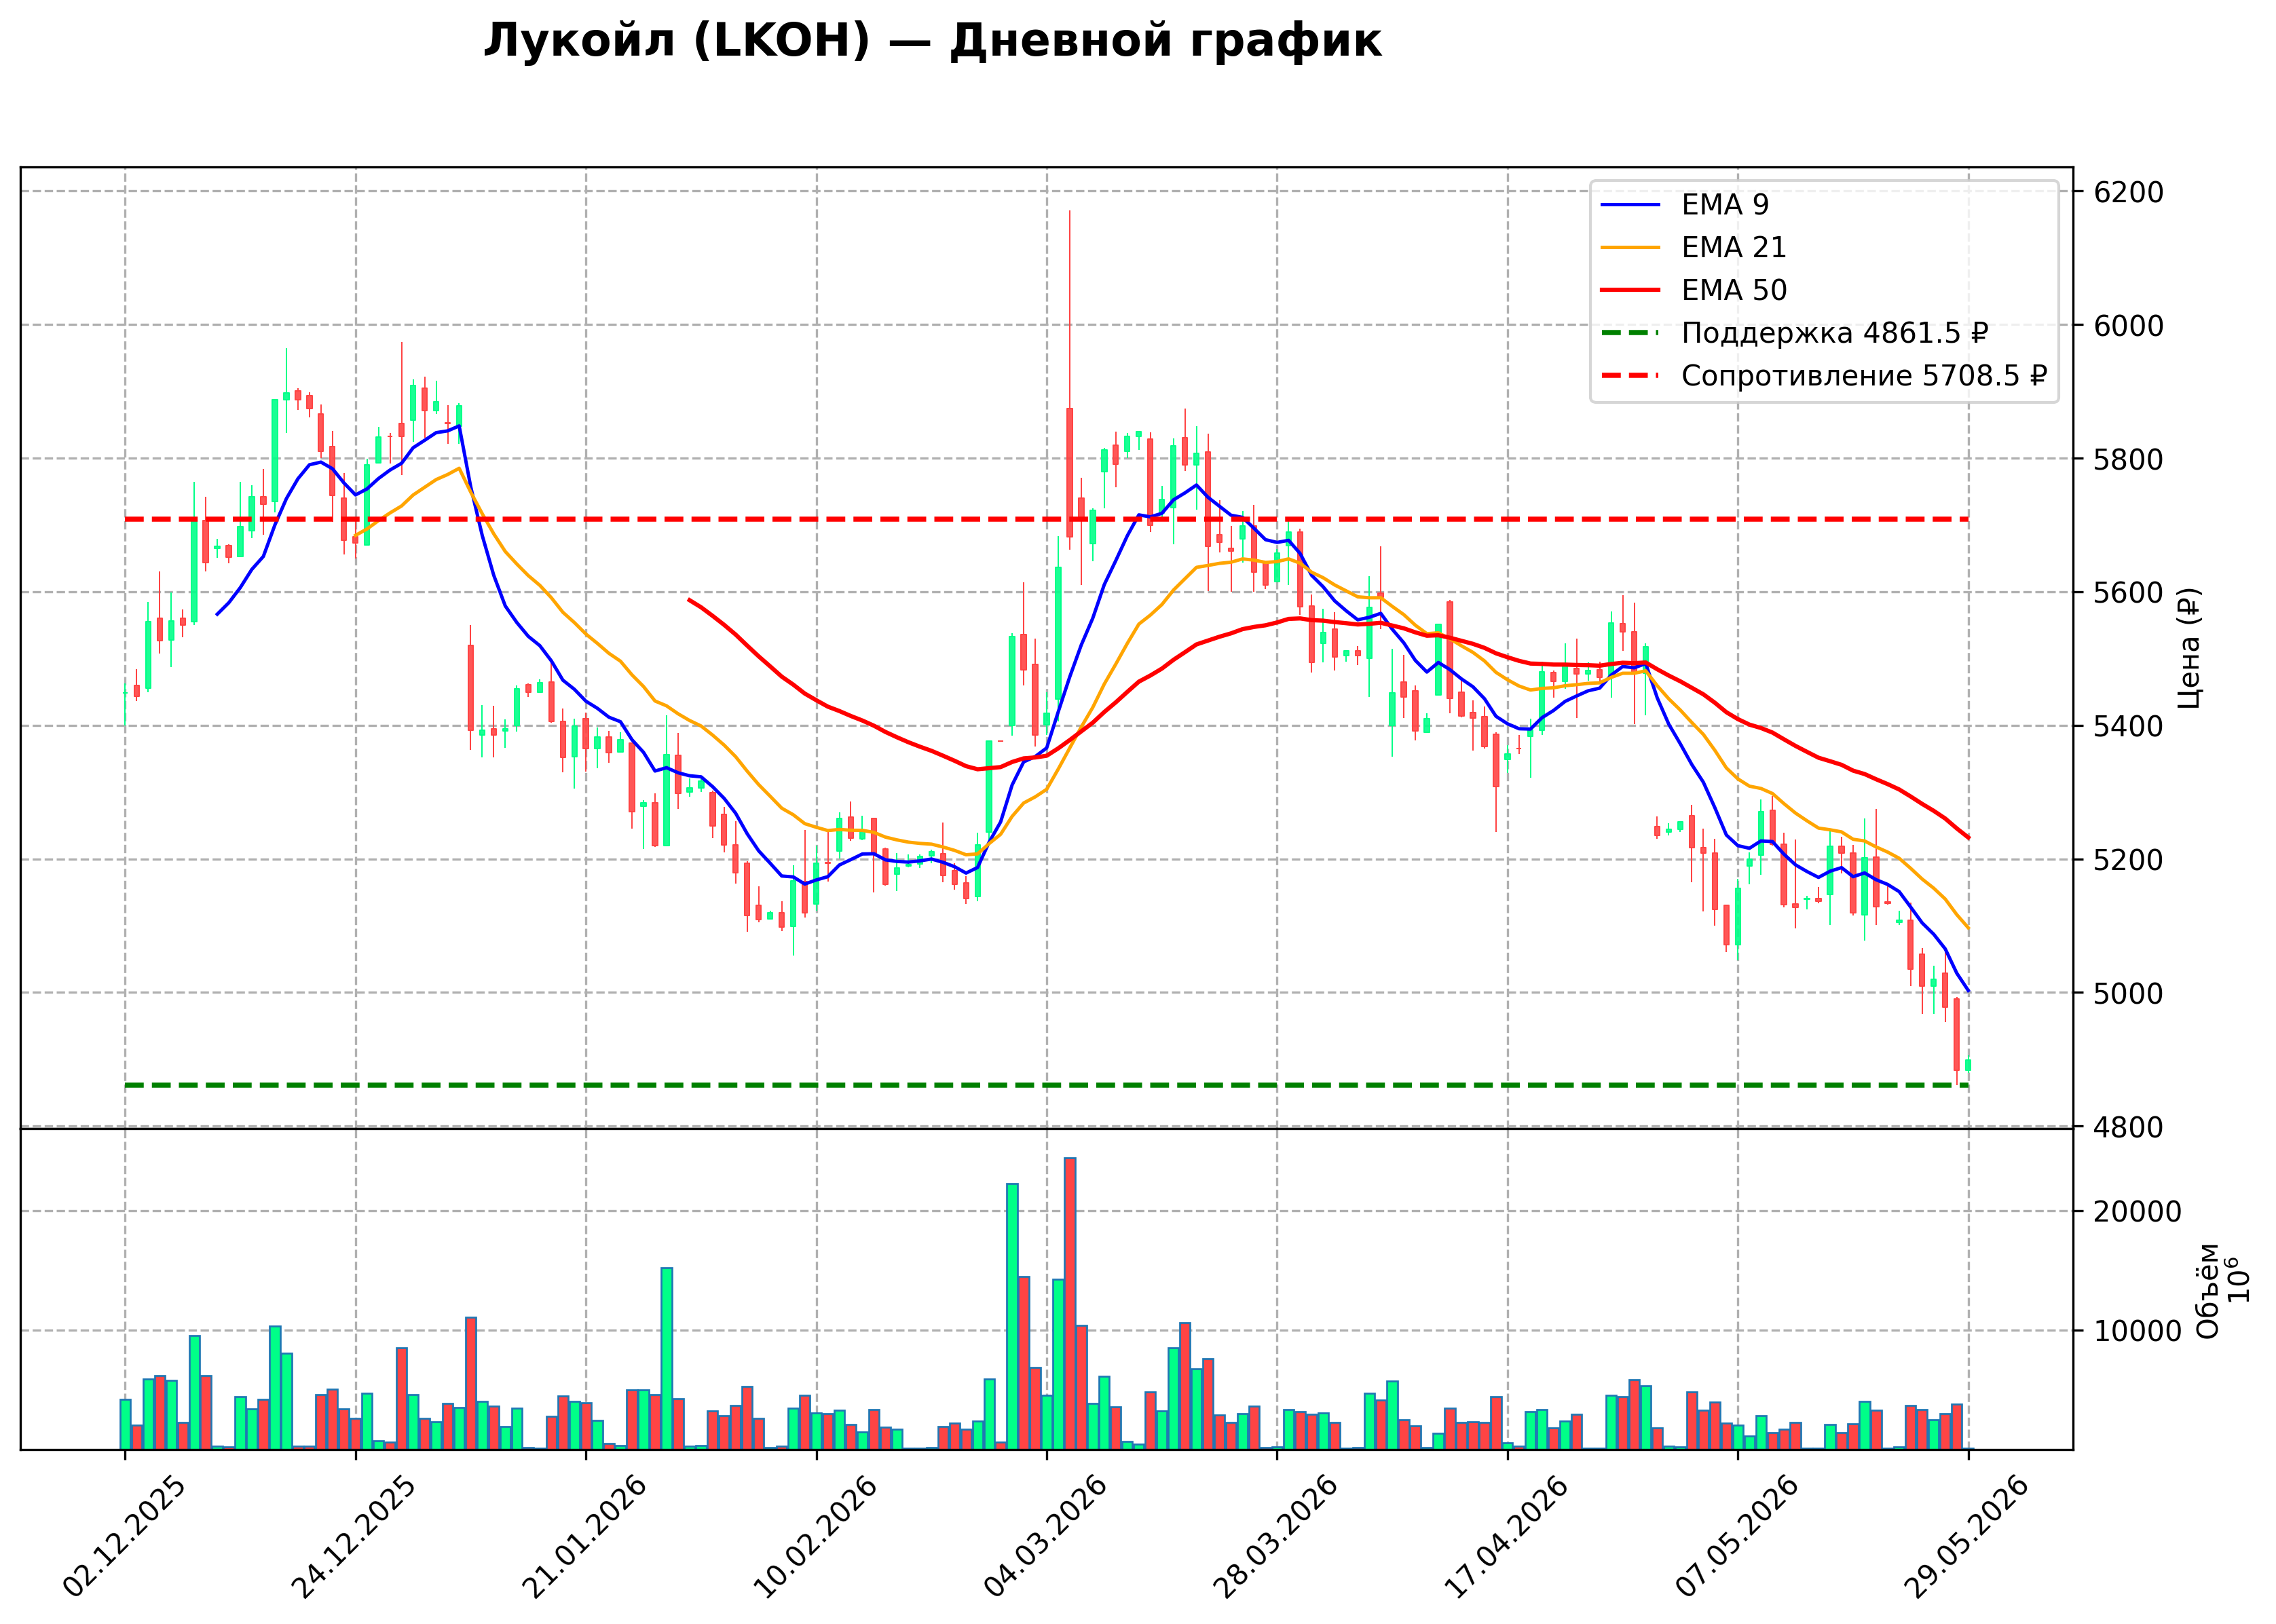Click the 17.04.2026 date axis label
2276x1624 pixels.
coord(1506,1536)
